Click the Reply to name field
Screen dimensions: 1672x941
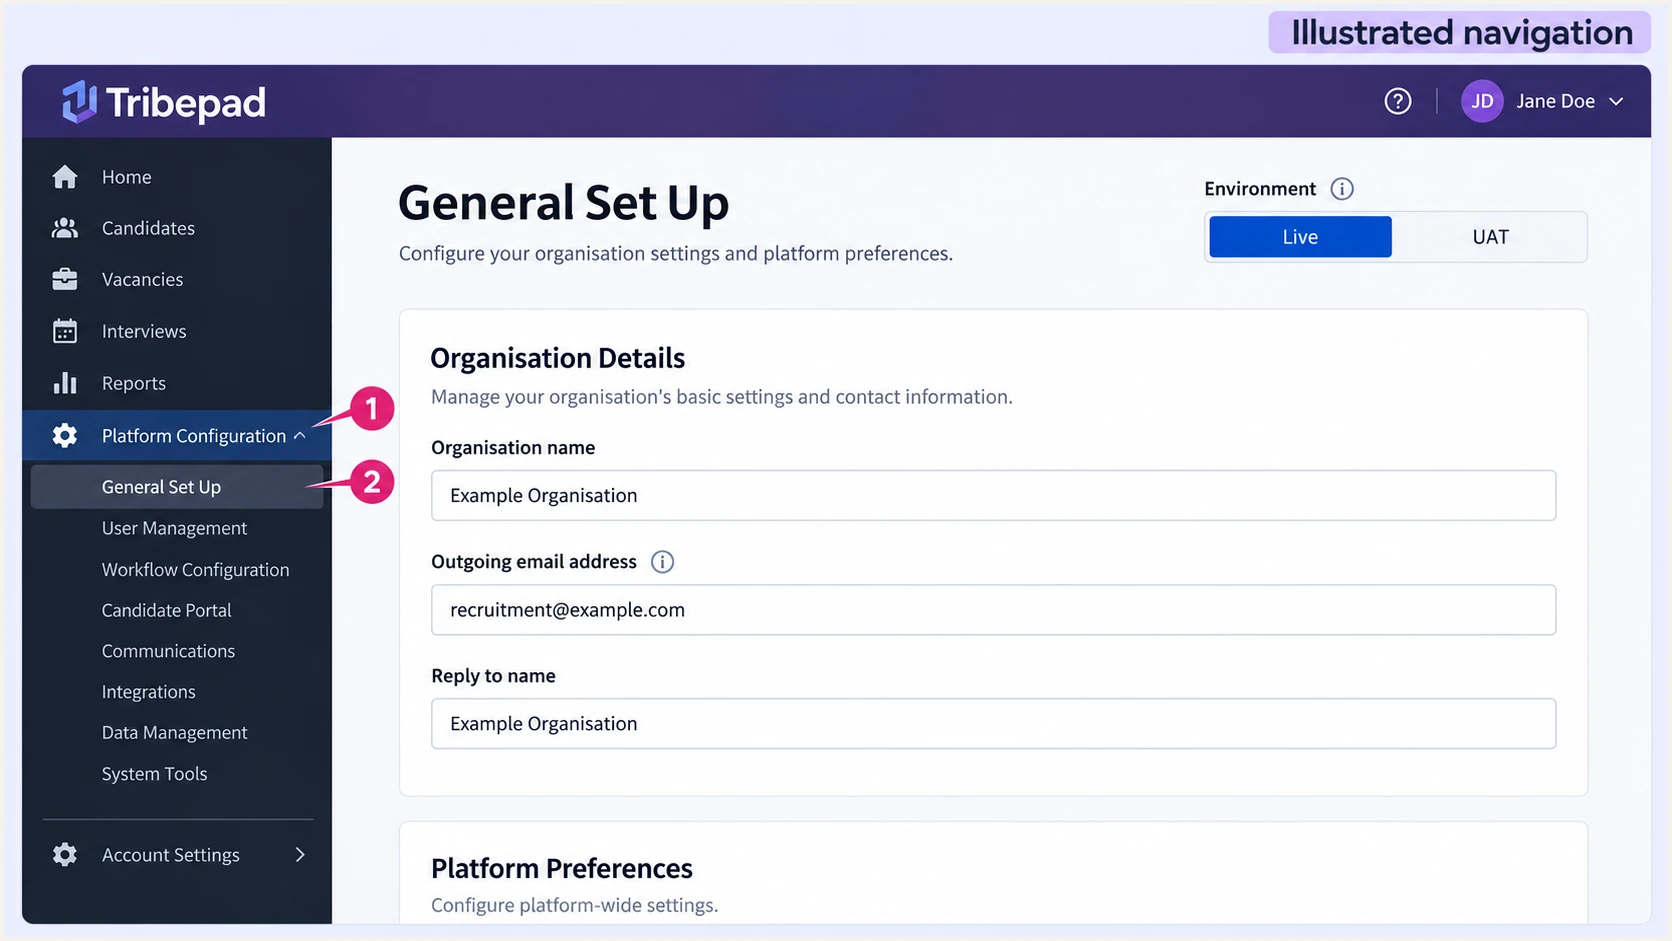(x=993, y=724)
